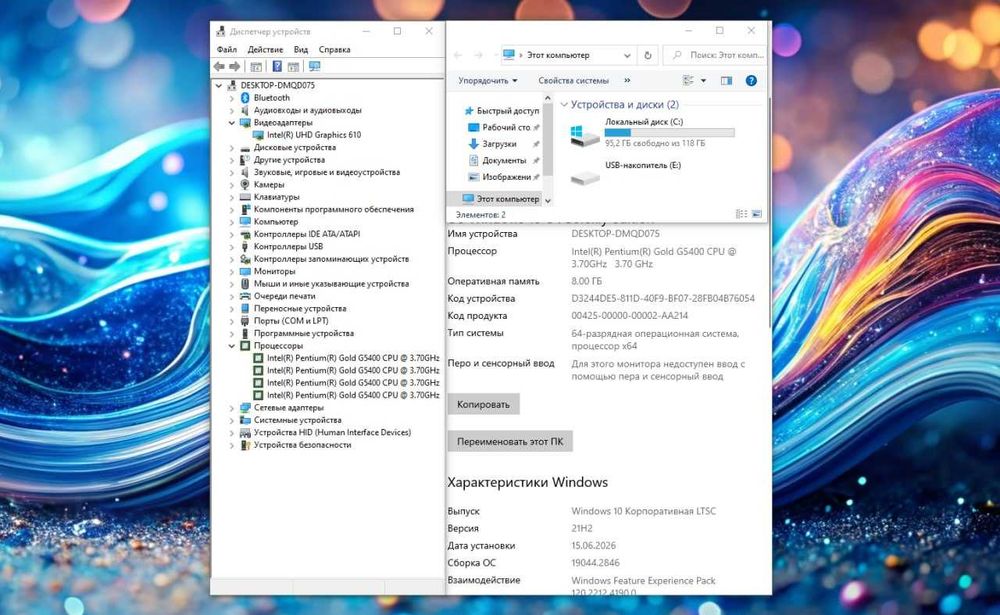1000x615 pixels.
Task: Toggle the preview pane icon in Explorer
Action: coord(726,80)
